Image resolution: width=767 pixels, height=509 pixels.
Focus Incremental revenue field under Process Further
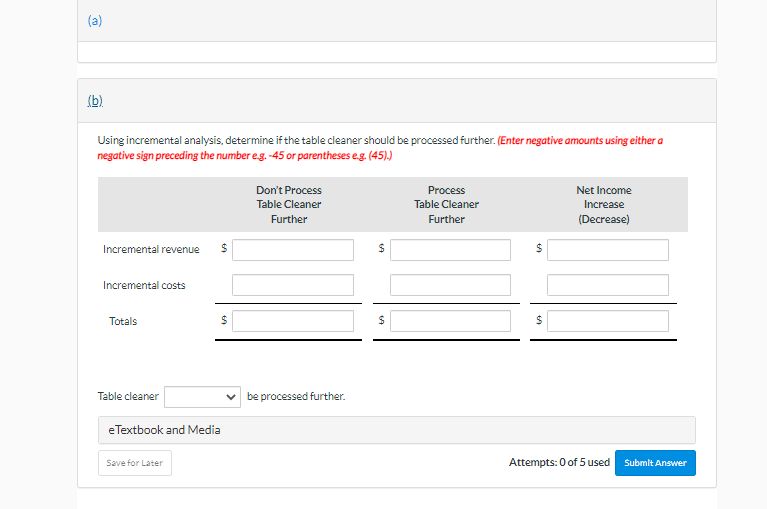[x=451, y=250]
